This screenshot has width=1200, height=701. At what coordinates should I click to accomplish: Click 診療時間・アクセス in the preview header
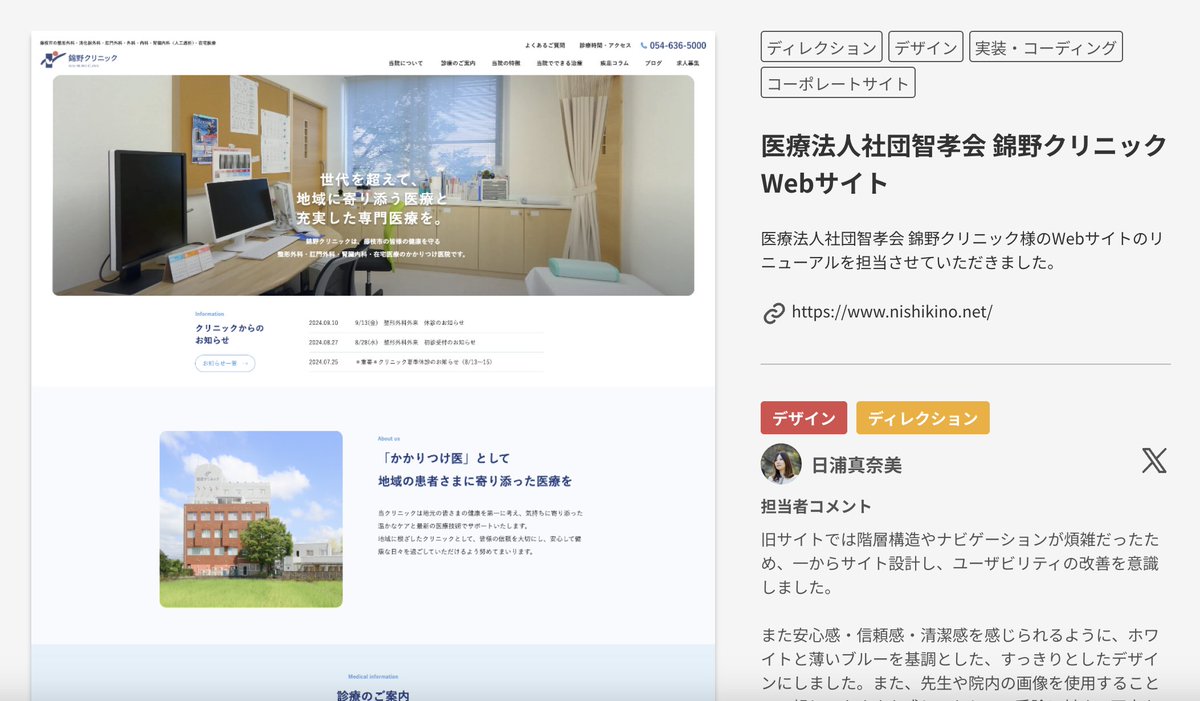click(x=606, y=45)
